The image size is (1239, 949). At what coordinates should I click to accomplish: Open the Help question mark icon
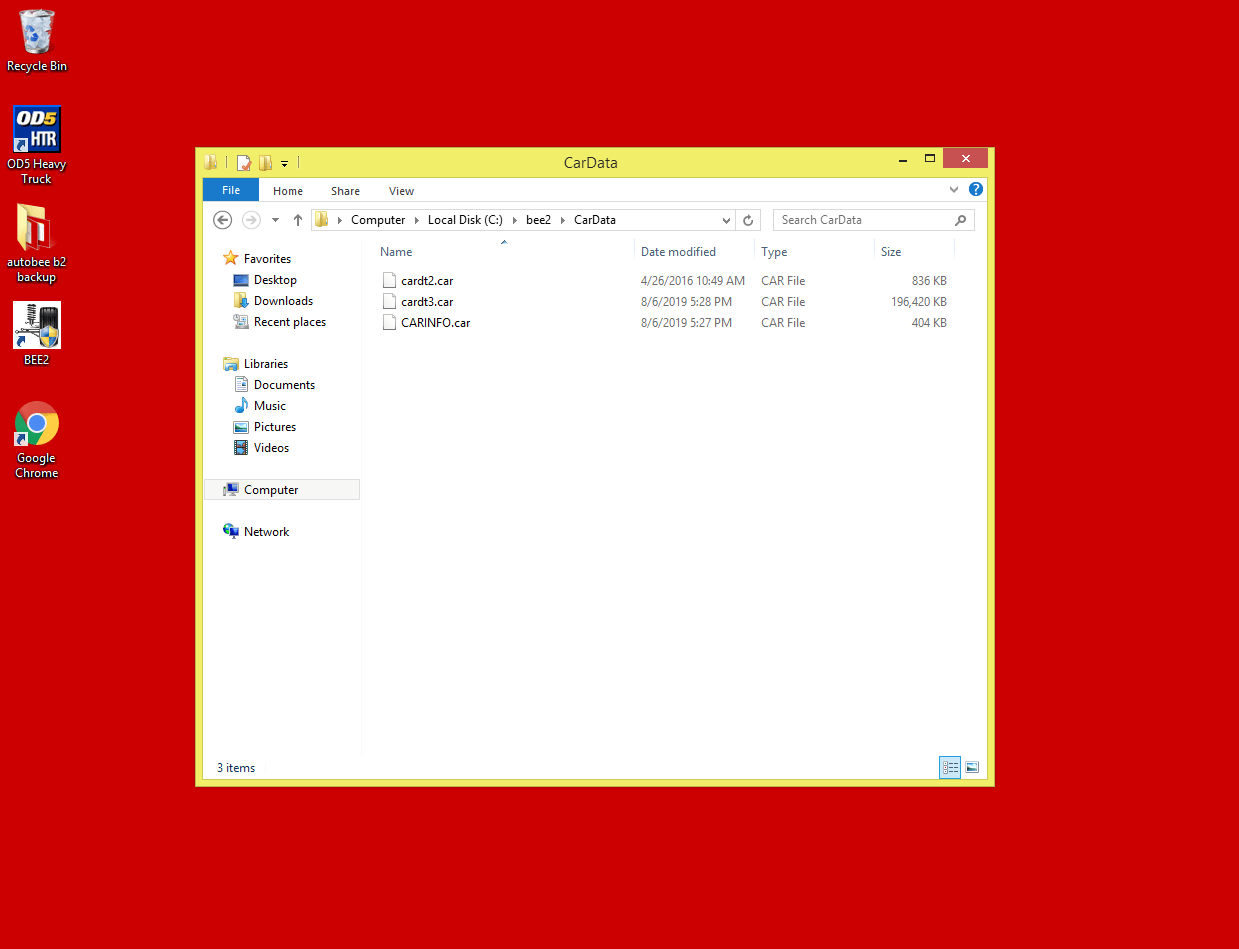click(x=976, y=190)
